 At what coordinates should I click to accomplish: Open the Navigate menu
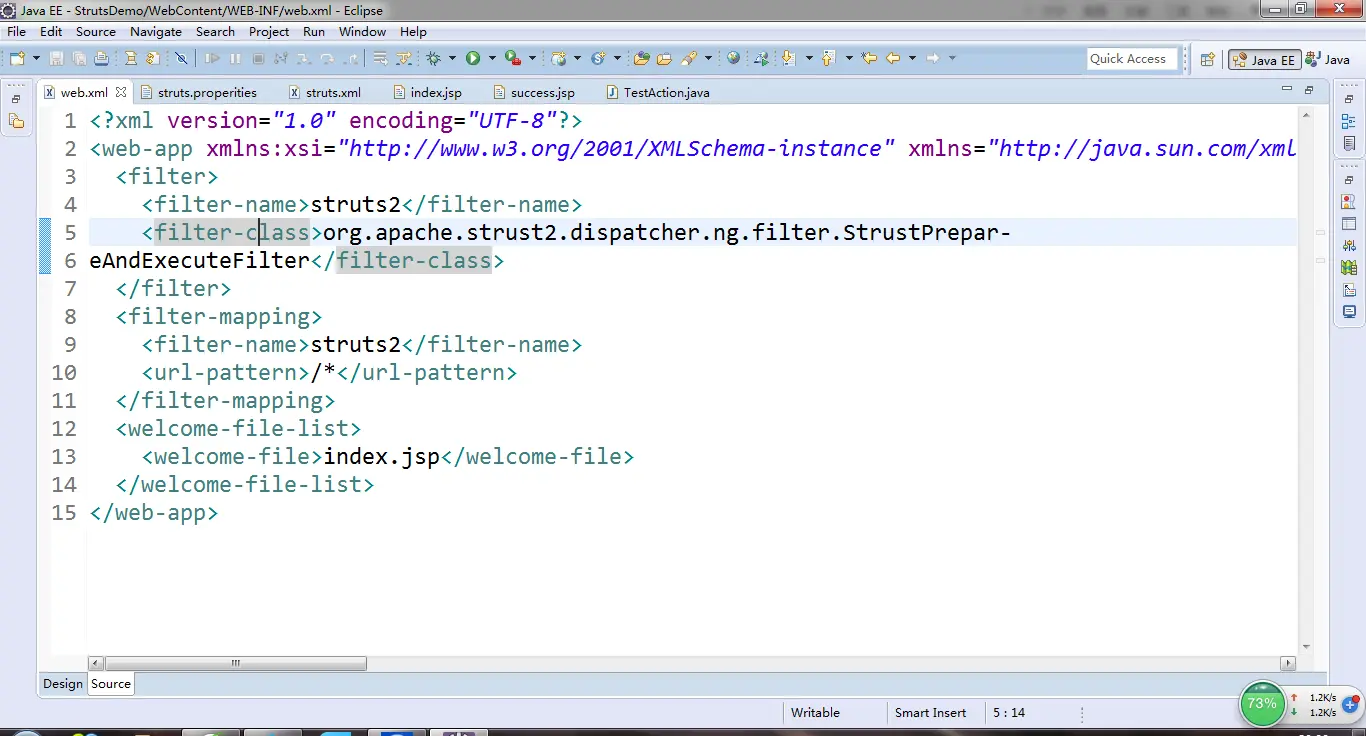156,32
